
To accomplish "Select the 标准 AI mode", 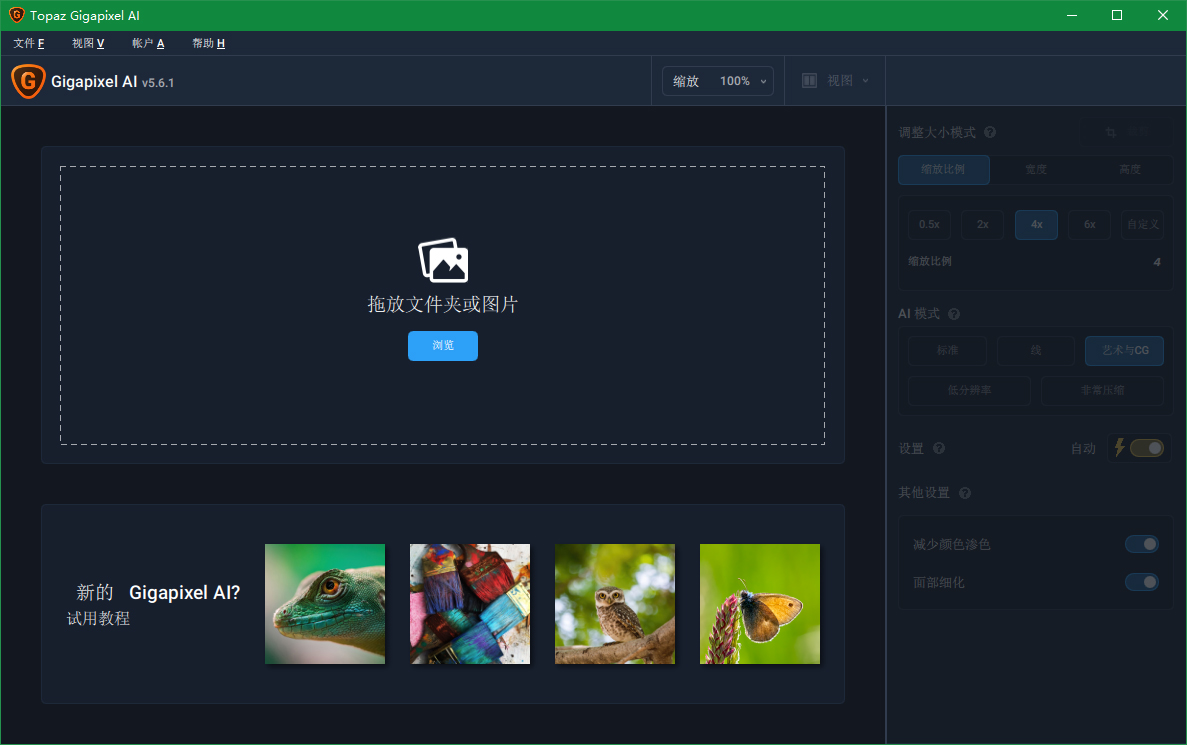I will tap(948, 351).
